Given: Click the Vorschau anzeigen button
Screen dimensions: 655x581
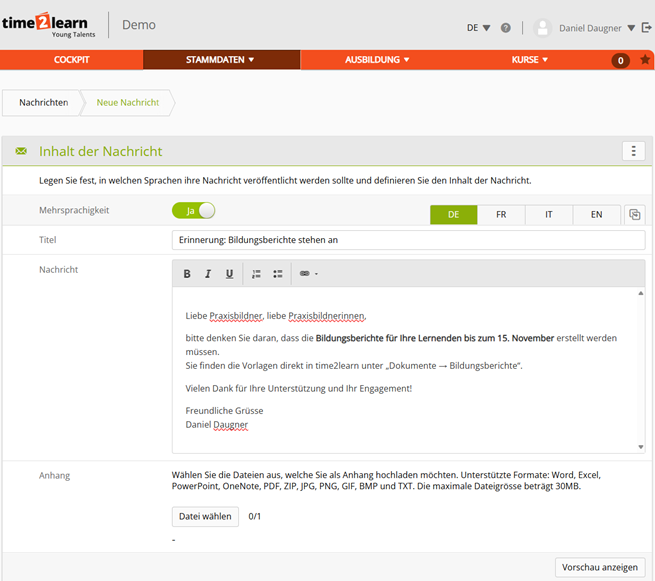Looking at the screenshot, I should (x=600, y=567).
